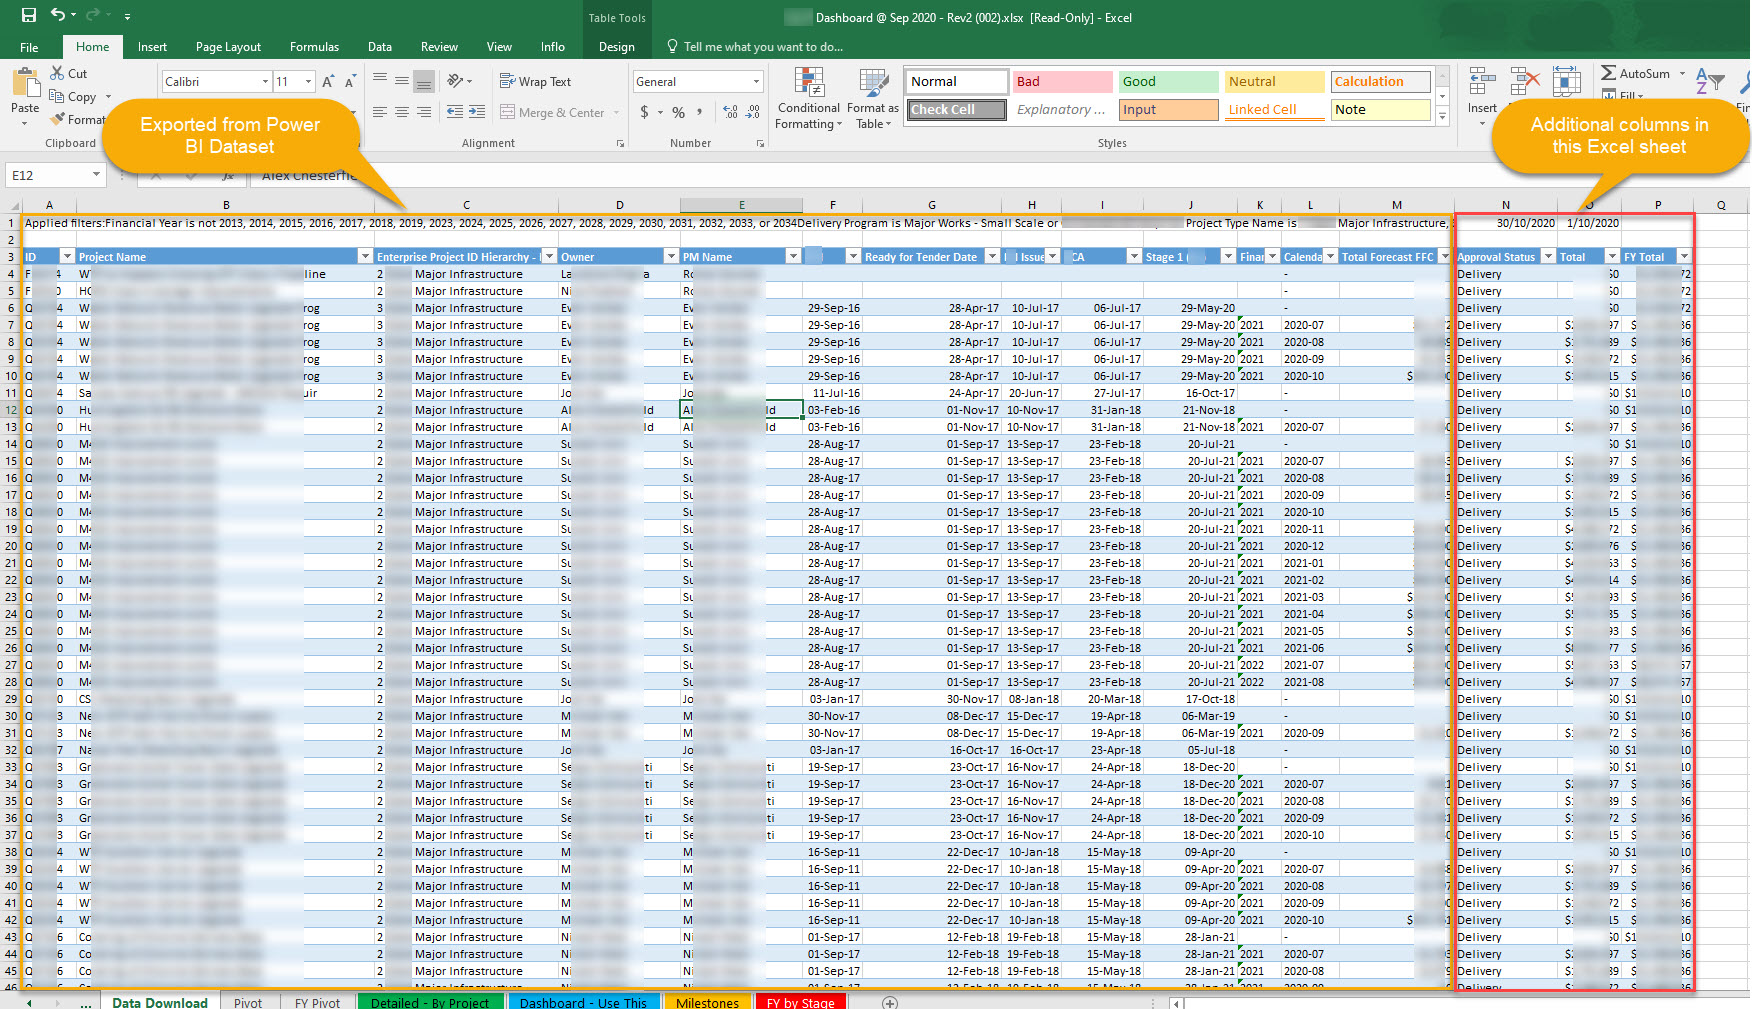The width and height of the screenshot is (1752, 1009).
Task: Click the Undo arrow icon
Action: point(58,15)
